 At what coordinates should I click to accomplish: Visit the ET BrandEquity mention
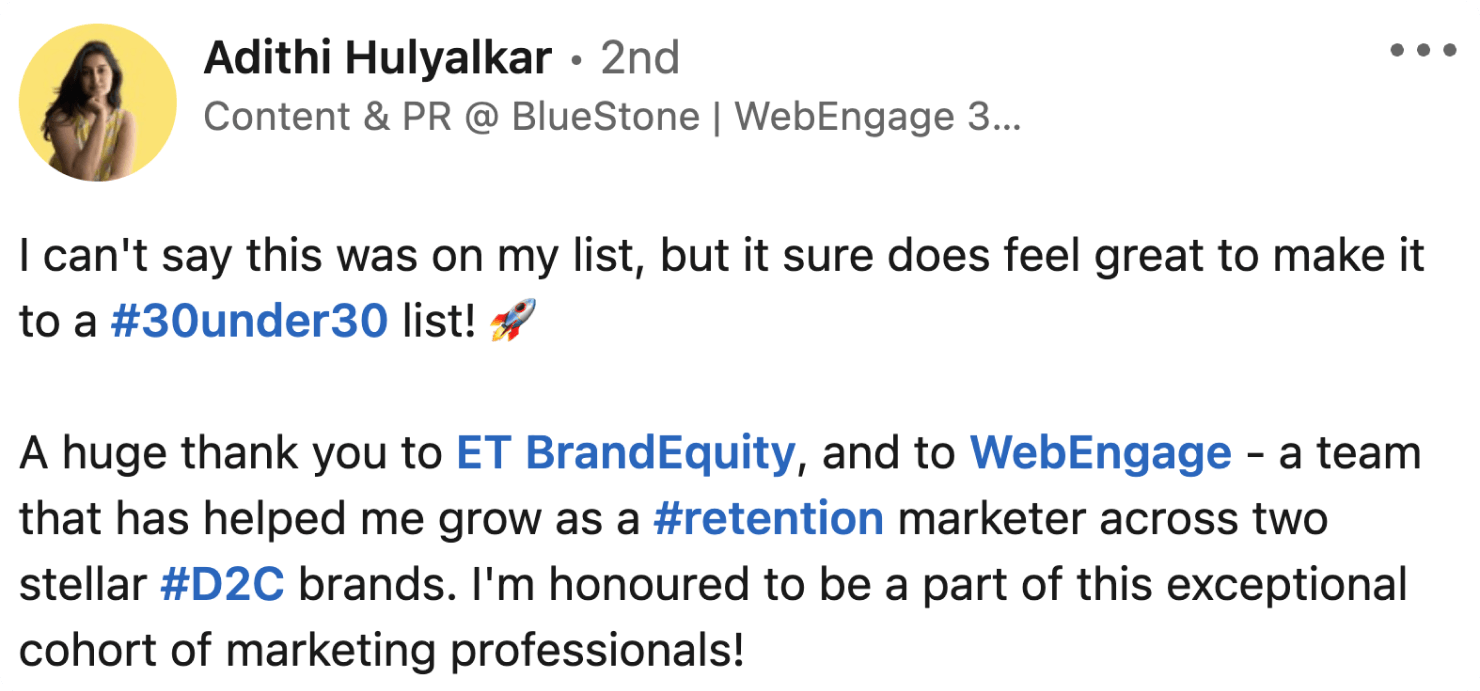pyautogui.click(x=625, y=454)
